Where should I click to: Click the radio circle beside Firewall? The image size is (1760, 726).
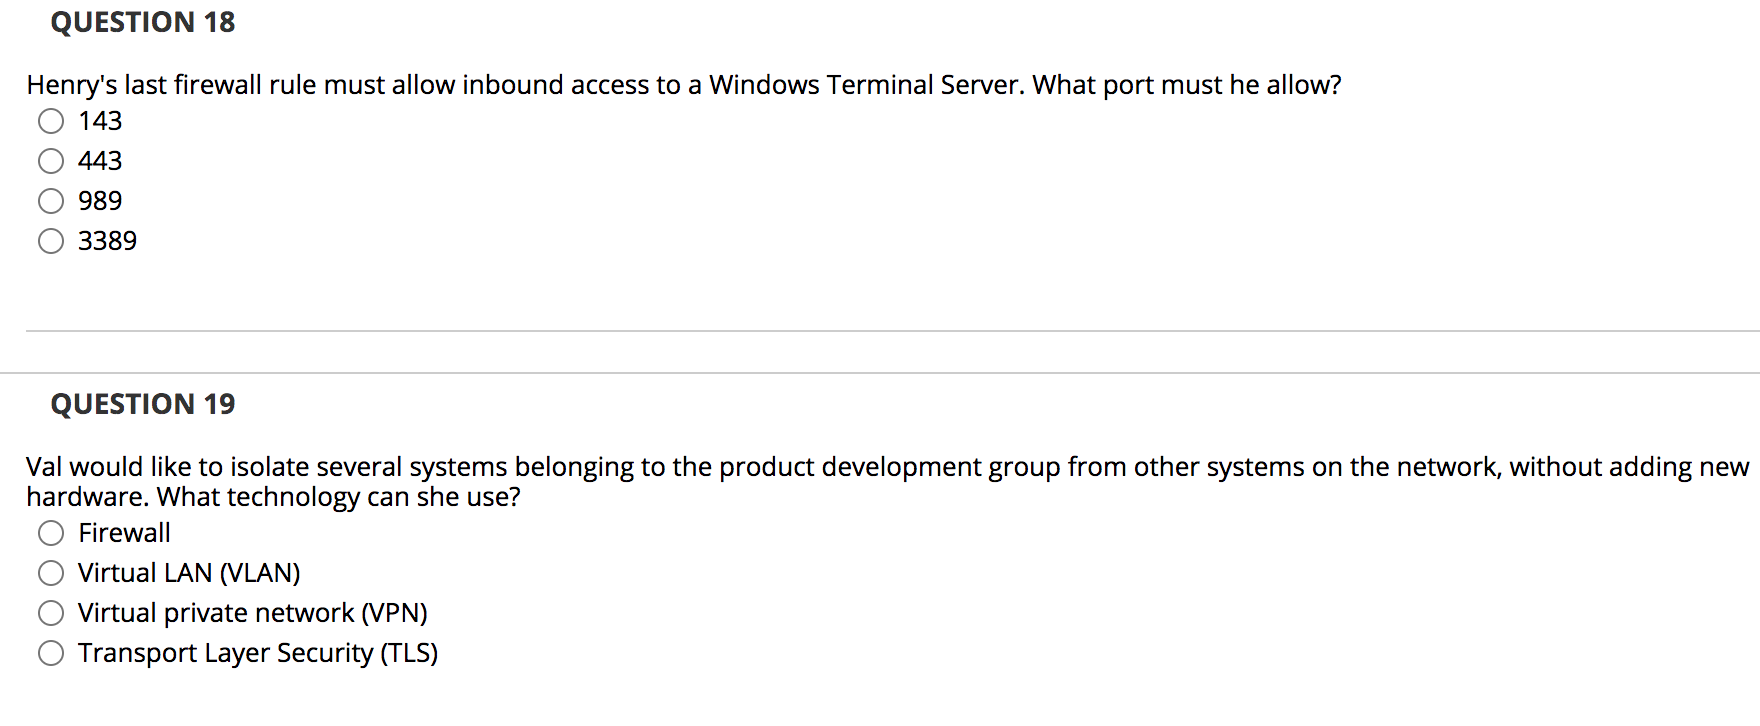(x=51, y=533)
